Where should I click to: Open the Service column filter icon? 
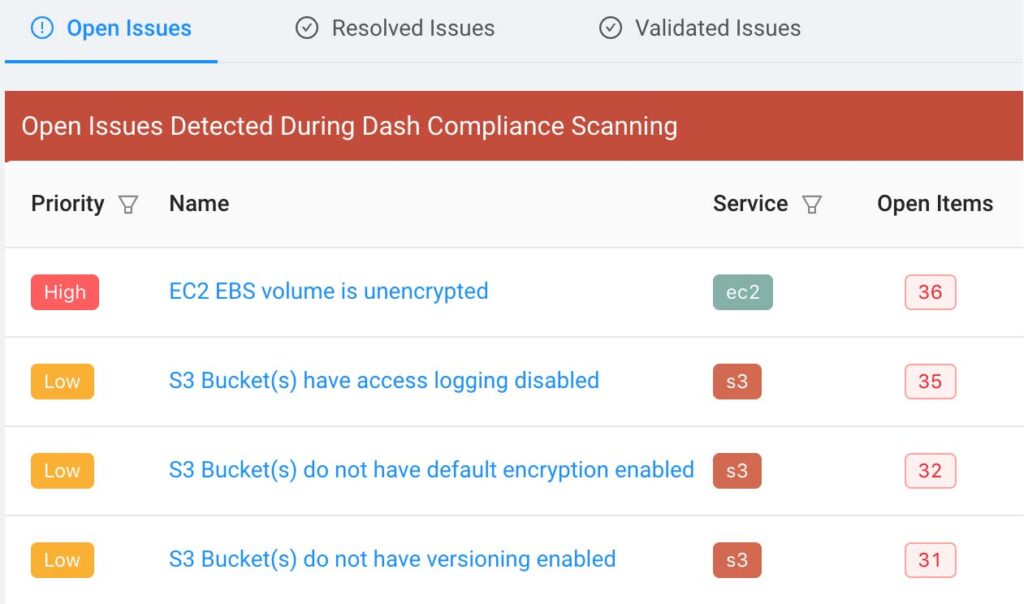(812, 204)
